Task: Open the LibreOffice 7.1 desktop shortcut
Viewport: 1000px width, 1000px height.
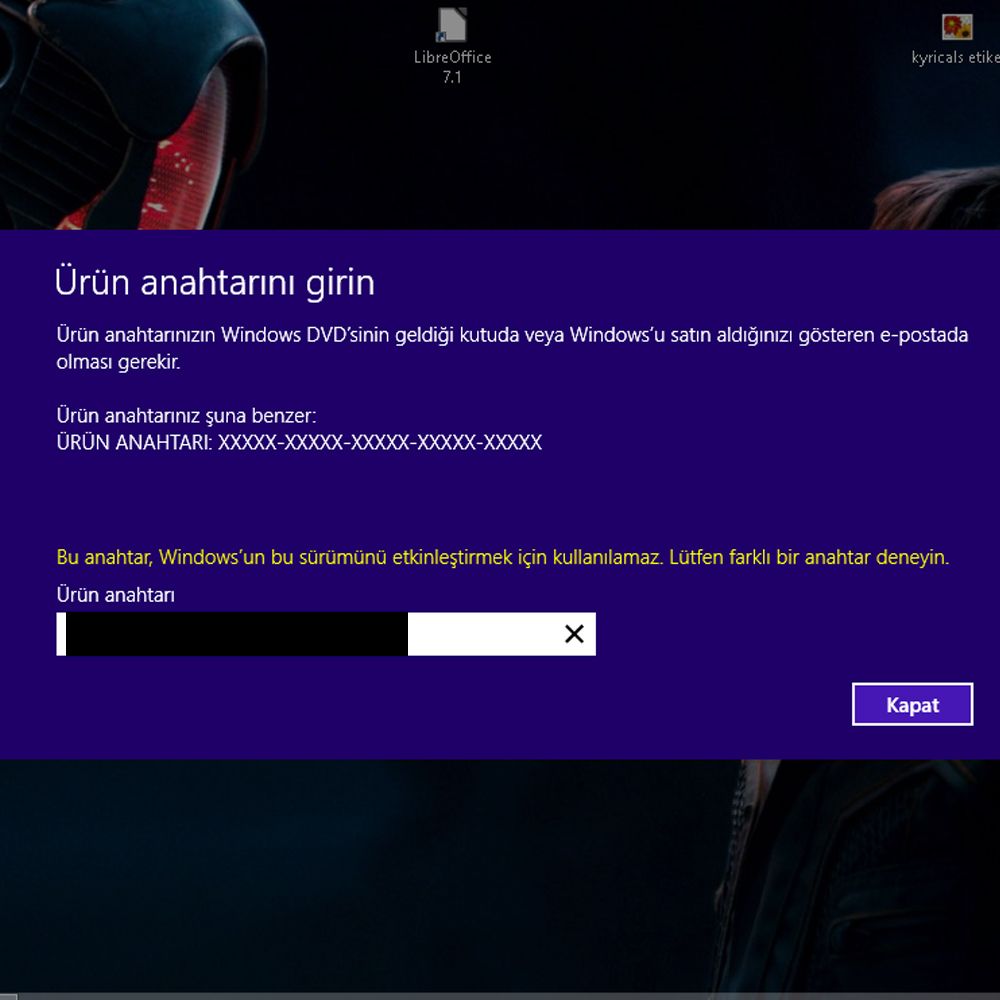Action: (x=452, y=46)
